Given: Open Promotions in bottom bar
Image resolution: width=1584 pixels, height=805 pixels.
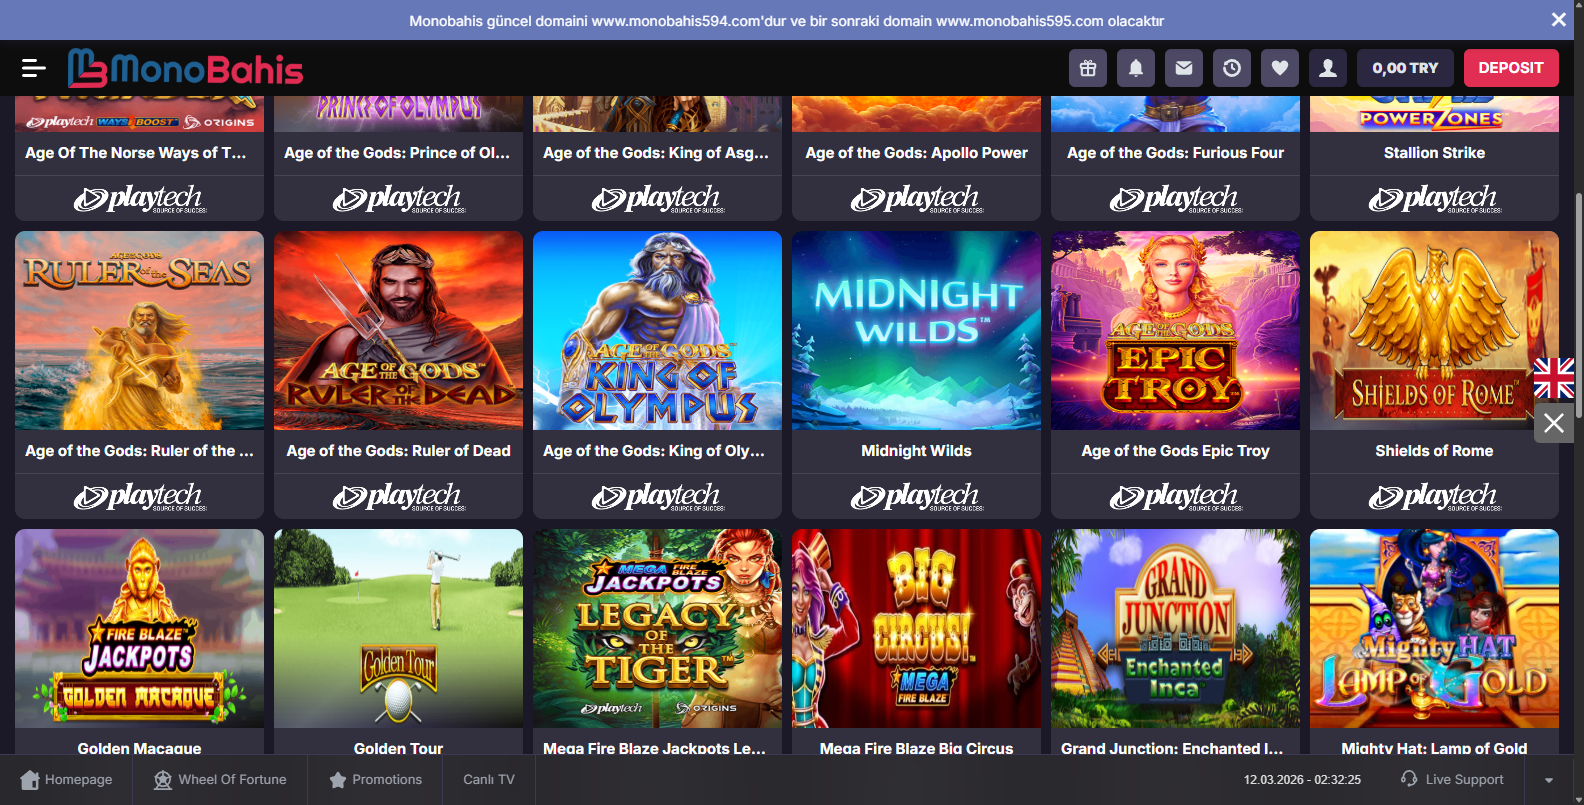Looking at the screenshot, I should 376,780.
